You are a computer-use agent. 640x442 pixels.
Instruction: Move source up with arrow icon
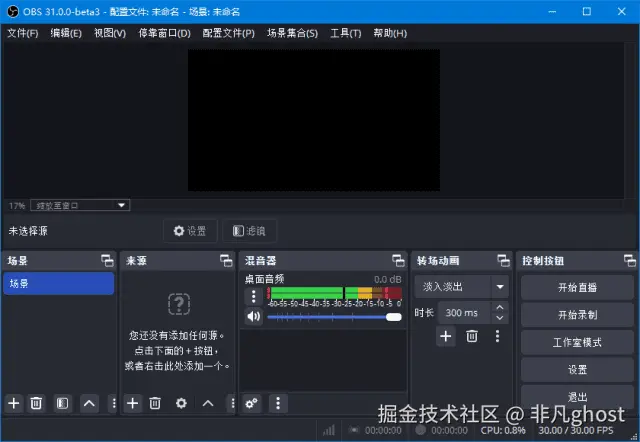pyautogui.click(x=208, y=403)
